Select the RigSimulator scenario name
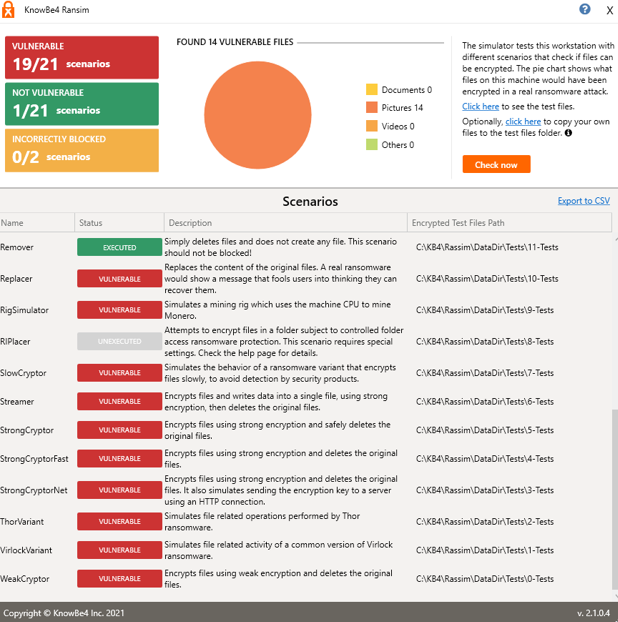Image resolution: width=618 pixels, height=622 pixels. click(24, 310)
